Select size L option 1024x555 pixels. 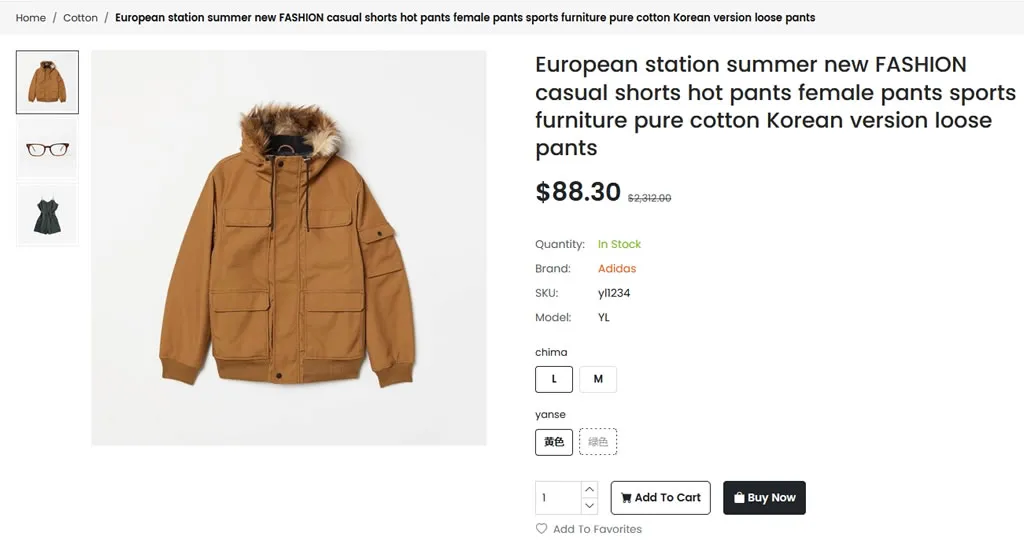(554, 379)
